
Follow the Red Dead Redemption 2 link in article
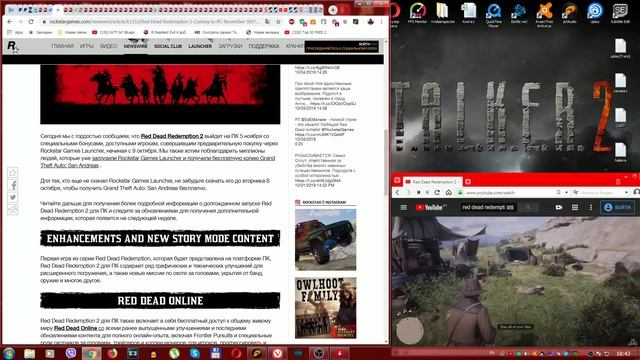pos(172,136)
